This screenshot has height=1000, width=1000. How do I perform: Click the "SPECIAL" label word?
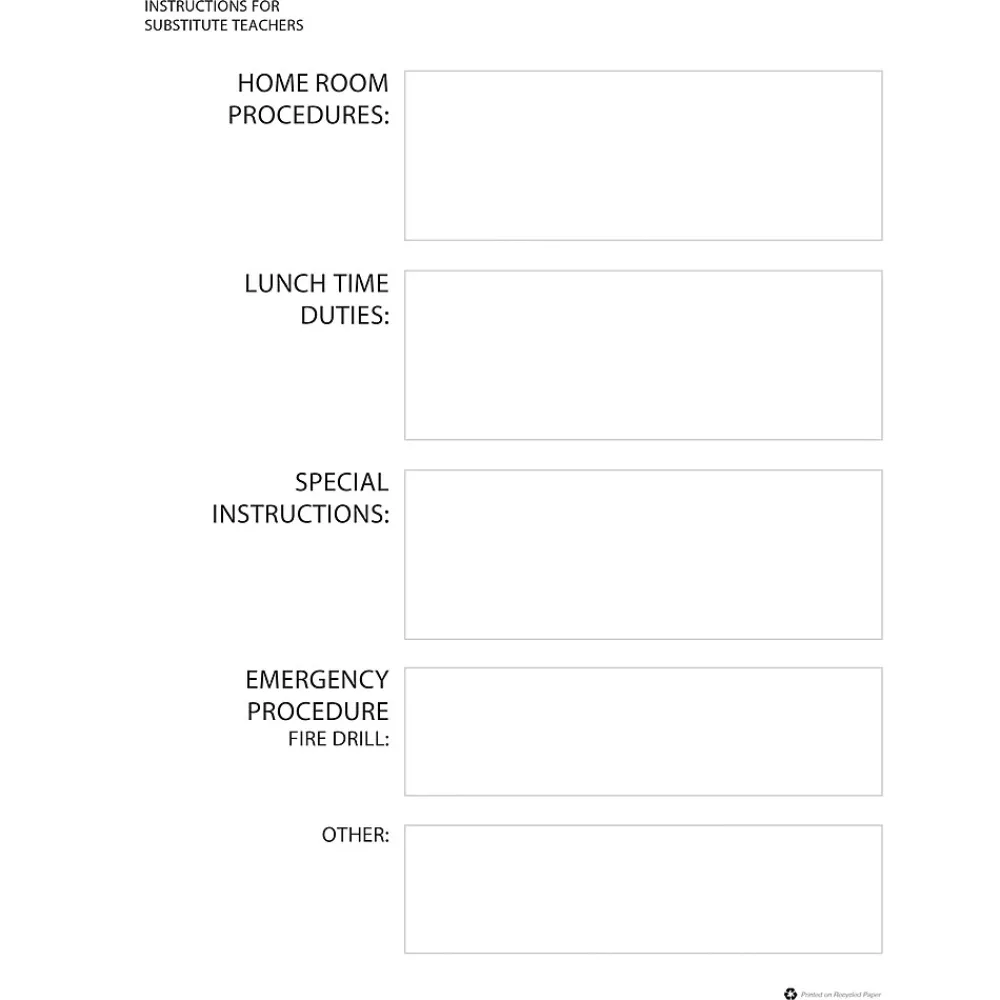point(341,482)
